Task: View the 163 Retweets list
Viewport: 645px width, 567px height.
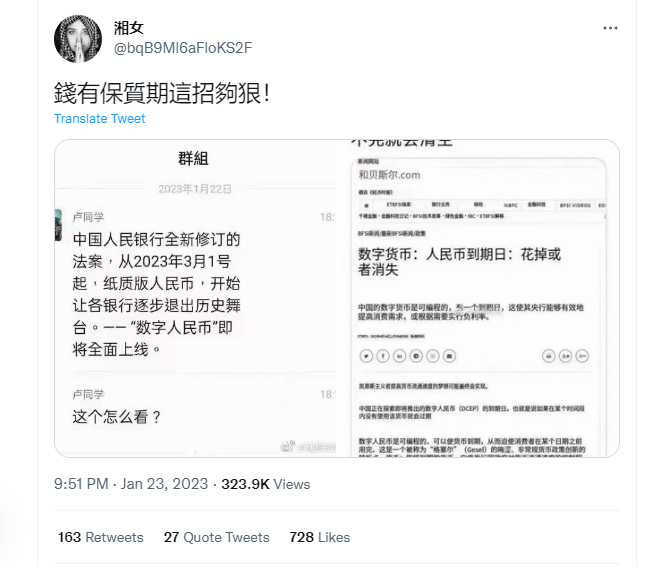Action: click(100, 537)
